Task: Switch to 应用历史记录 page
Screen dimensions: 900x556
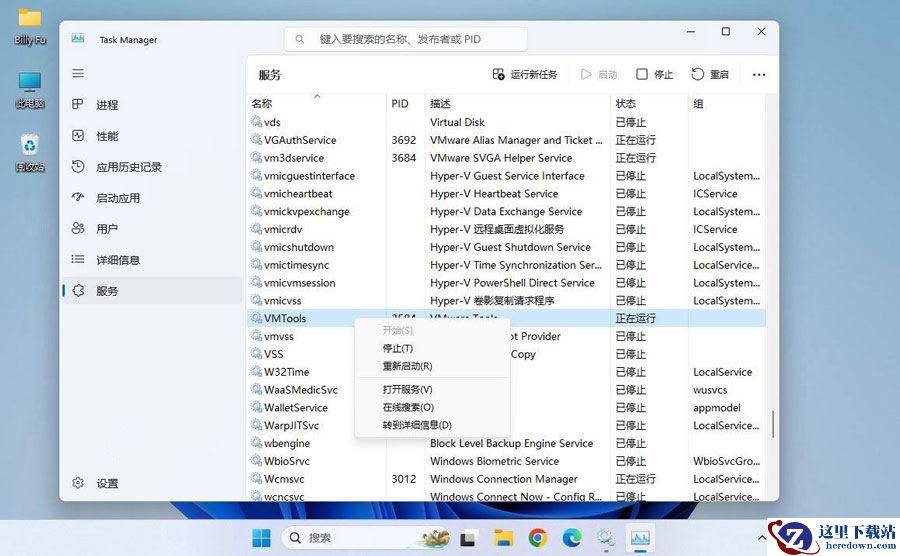Action: tap(152, 167)
